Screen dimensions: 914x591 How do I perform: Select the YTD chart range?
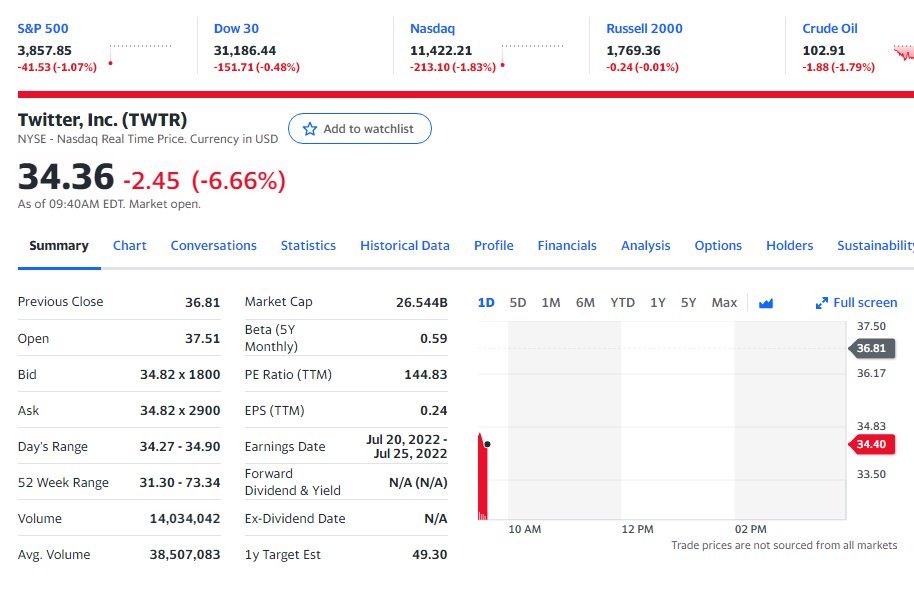(x=623, y=303)
